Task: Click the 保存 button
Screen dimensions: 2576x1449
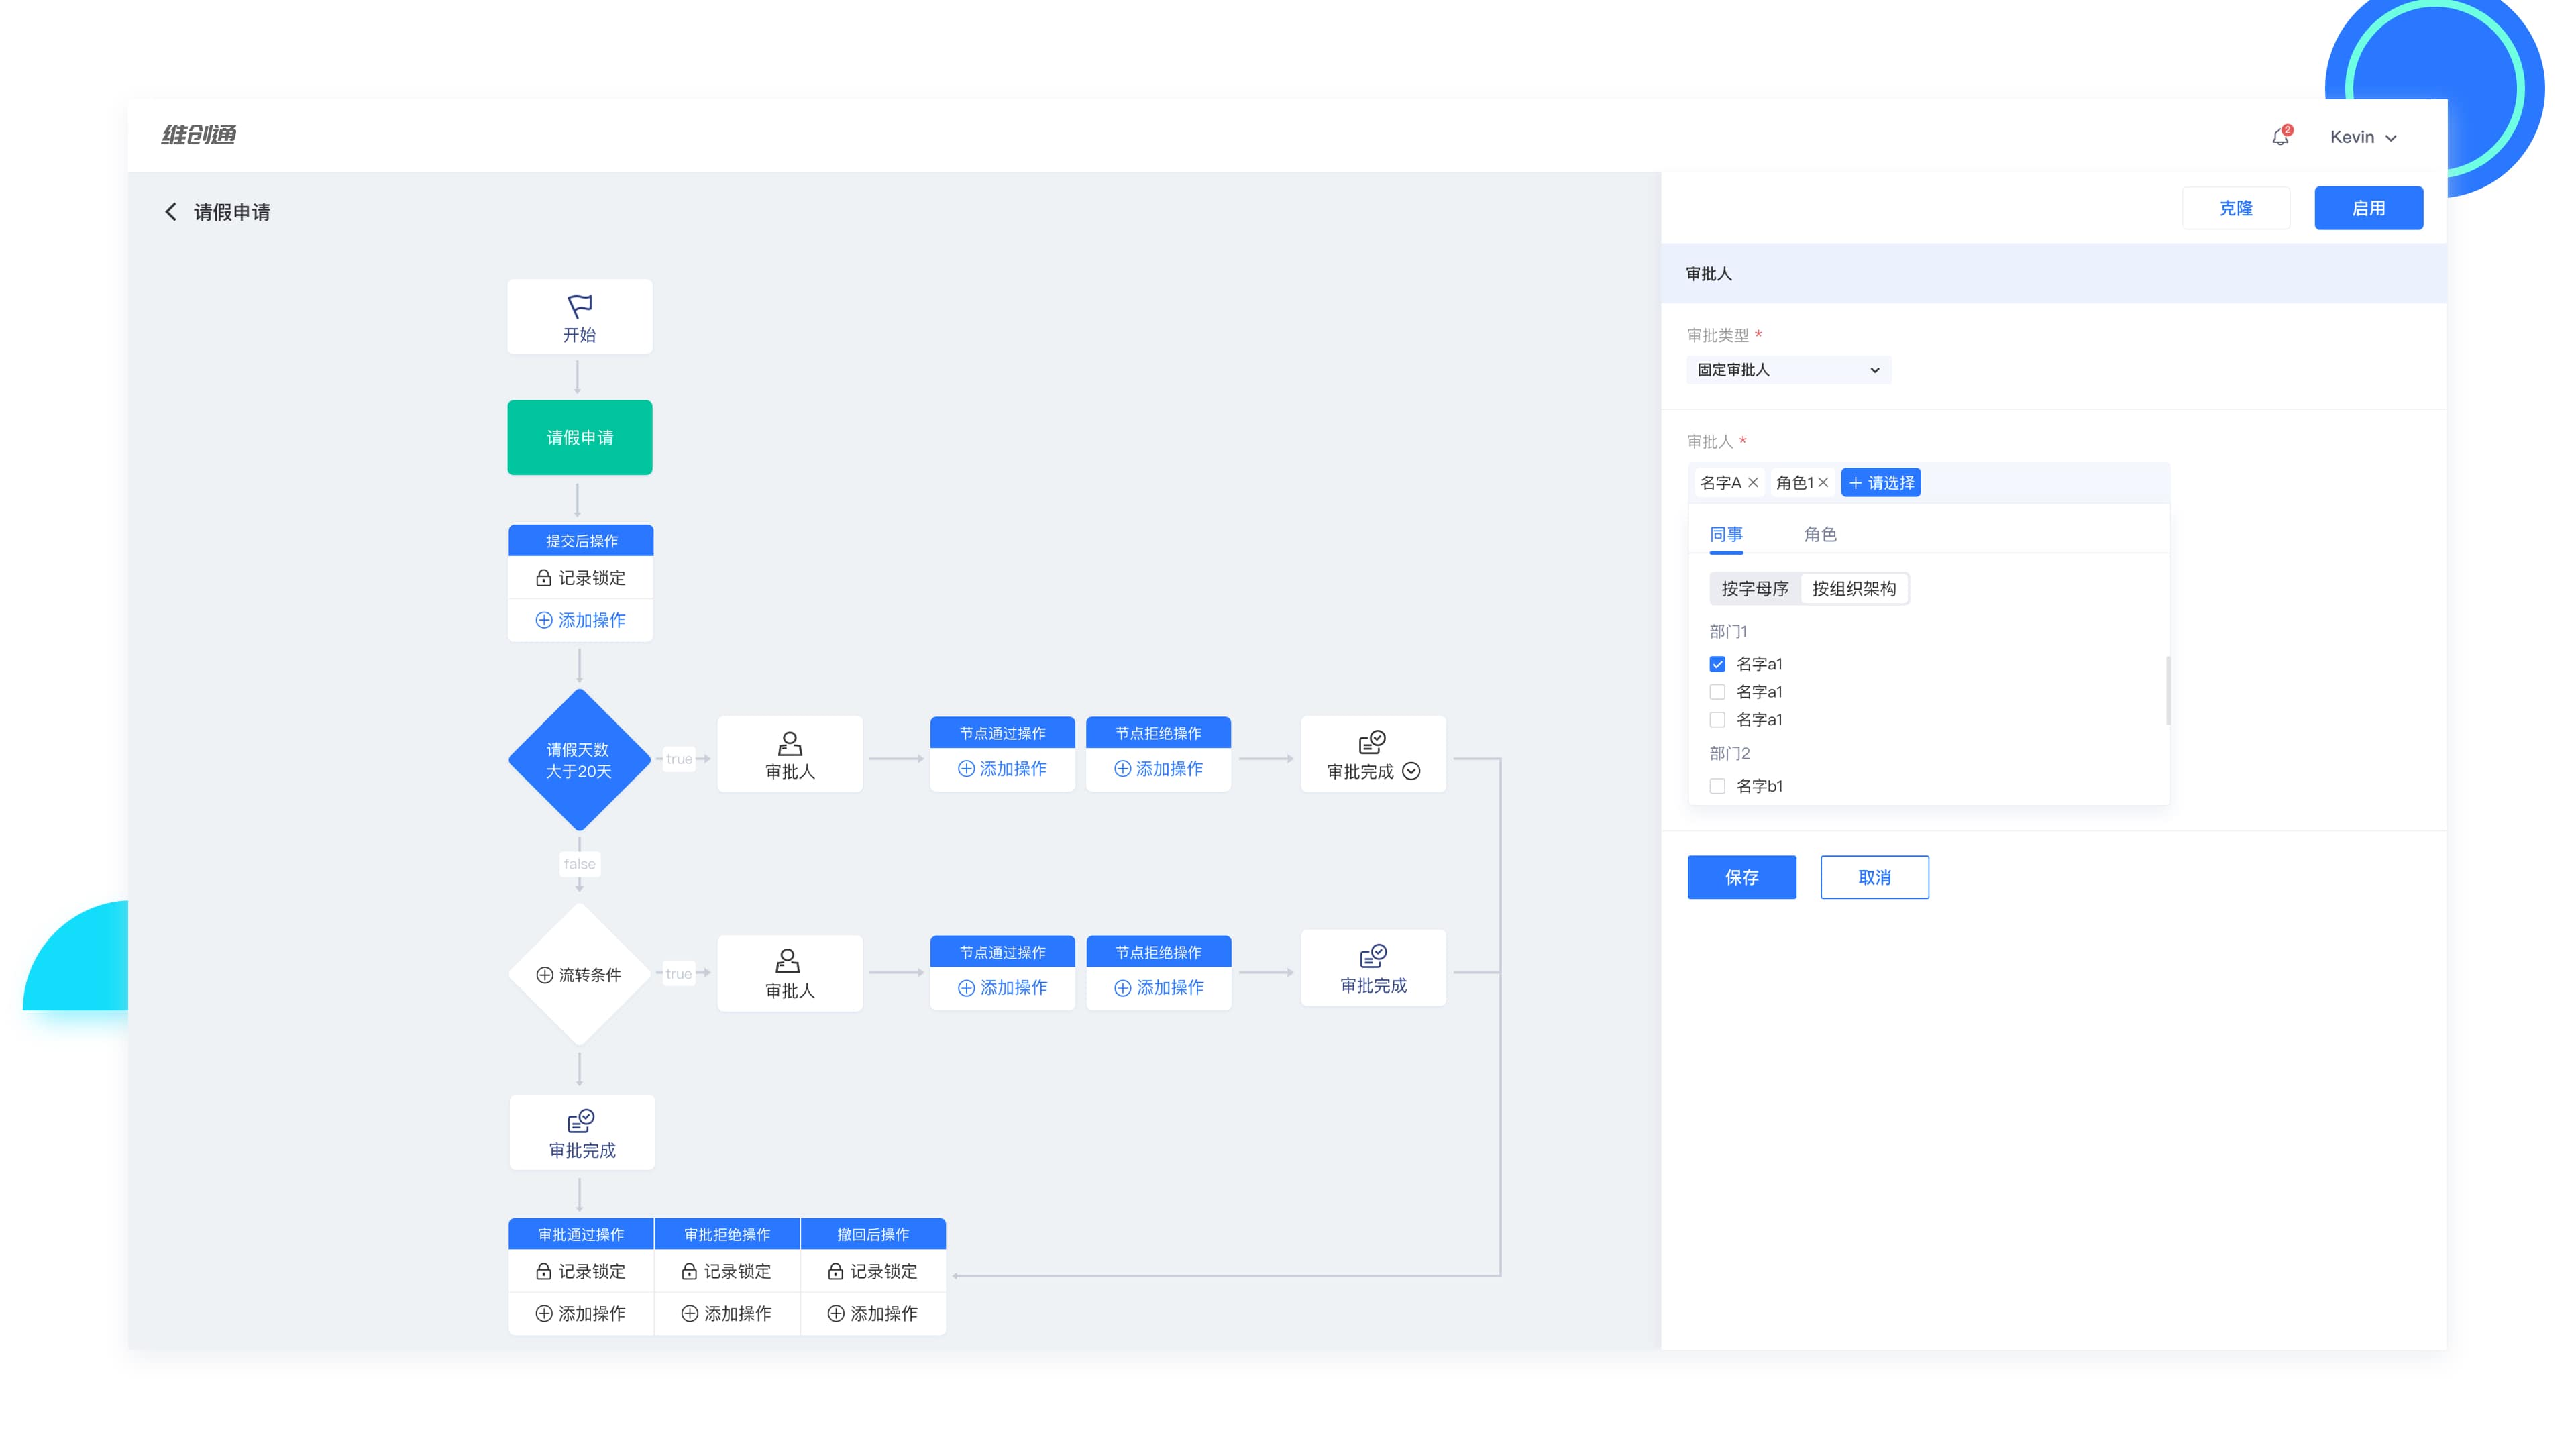Action: [1741, 877]
